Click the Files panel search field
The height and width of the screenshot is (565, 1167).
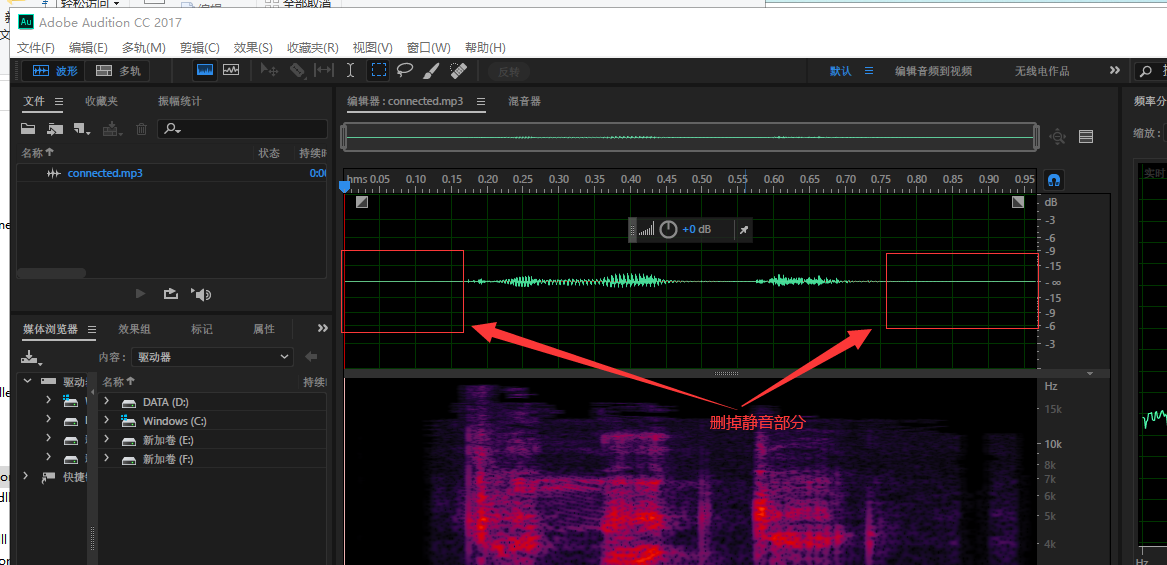click(x=242, y=129)
